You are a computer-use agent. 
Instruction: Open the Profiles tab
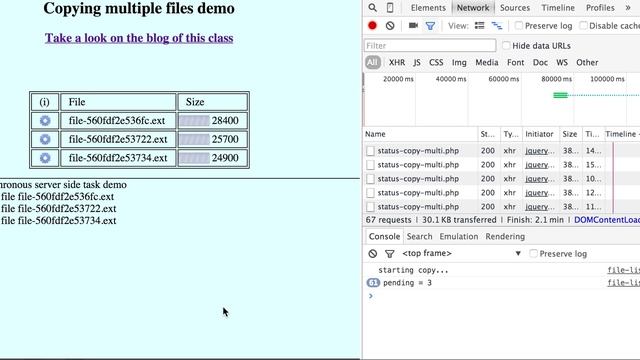click(x=600, y=8)
